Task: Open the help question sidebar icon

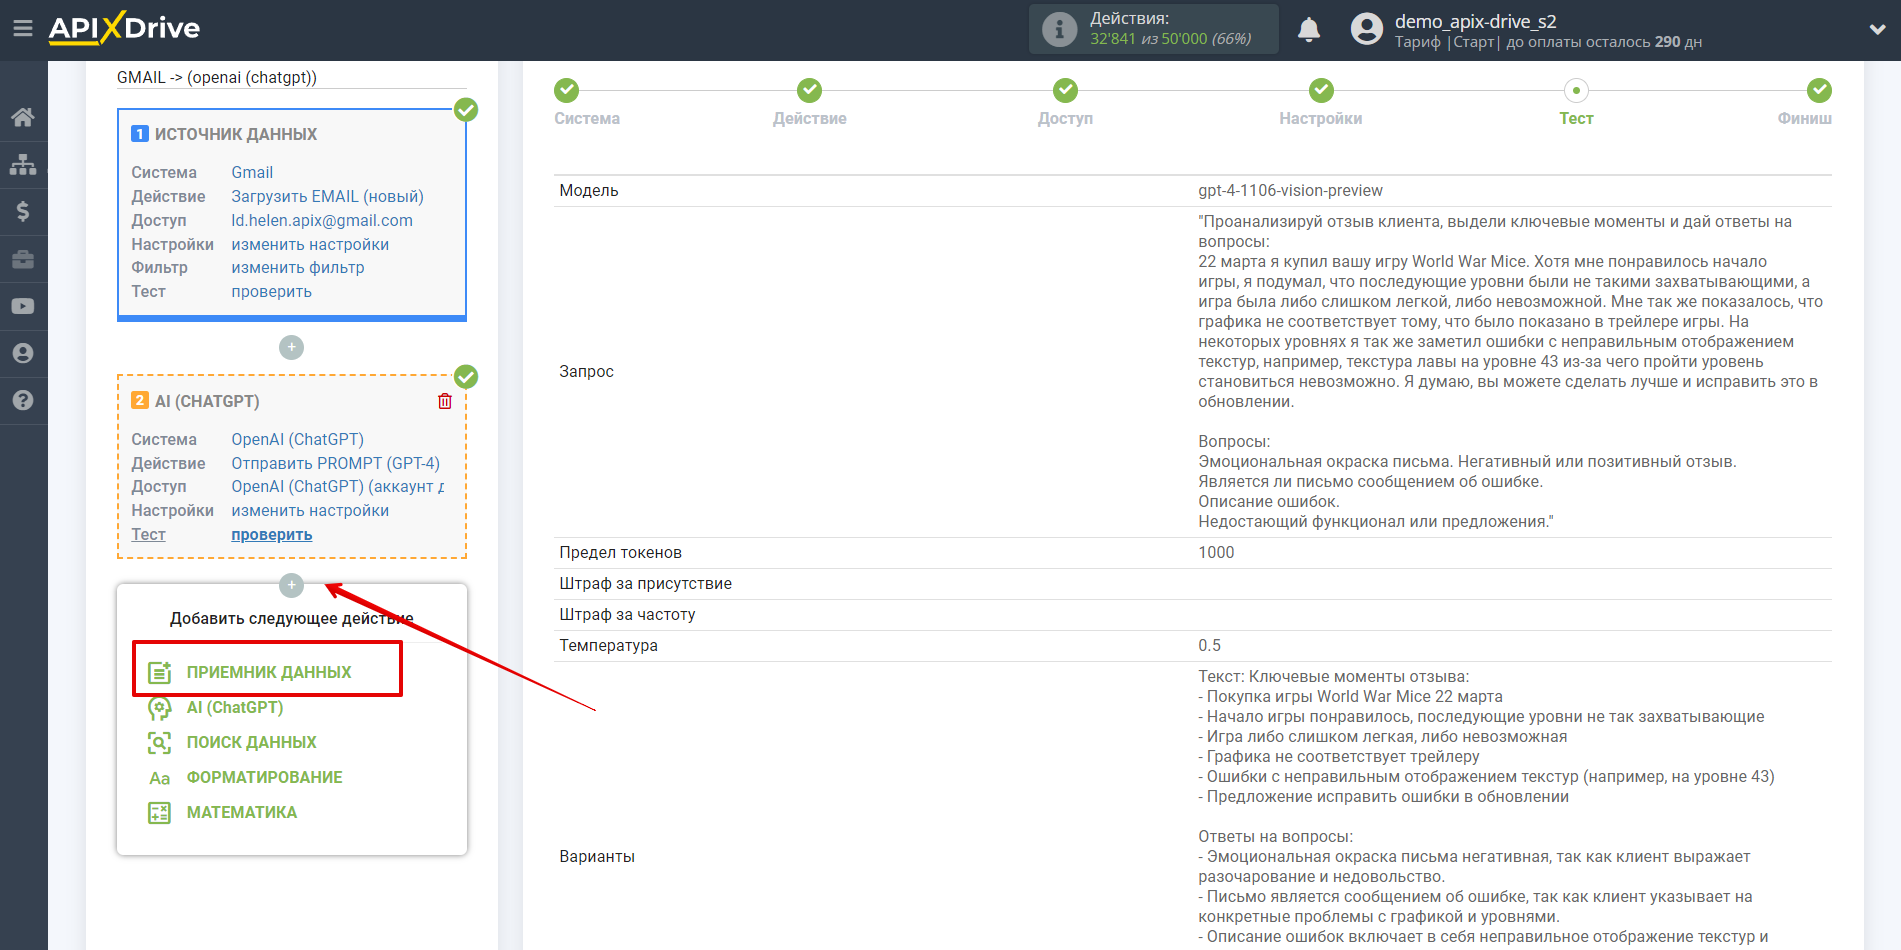Action: click(23, 400)
